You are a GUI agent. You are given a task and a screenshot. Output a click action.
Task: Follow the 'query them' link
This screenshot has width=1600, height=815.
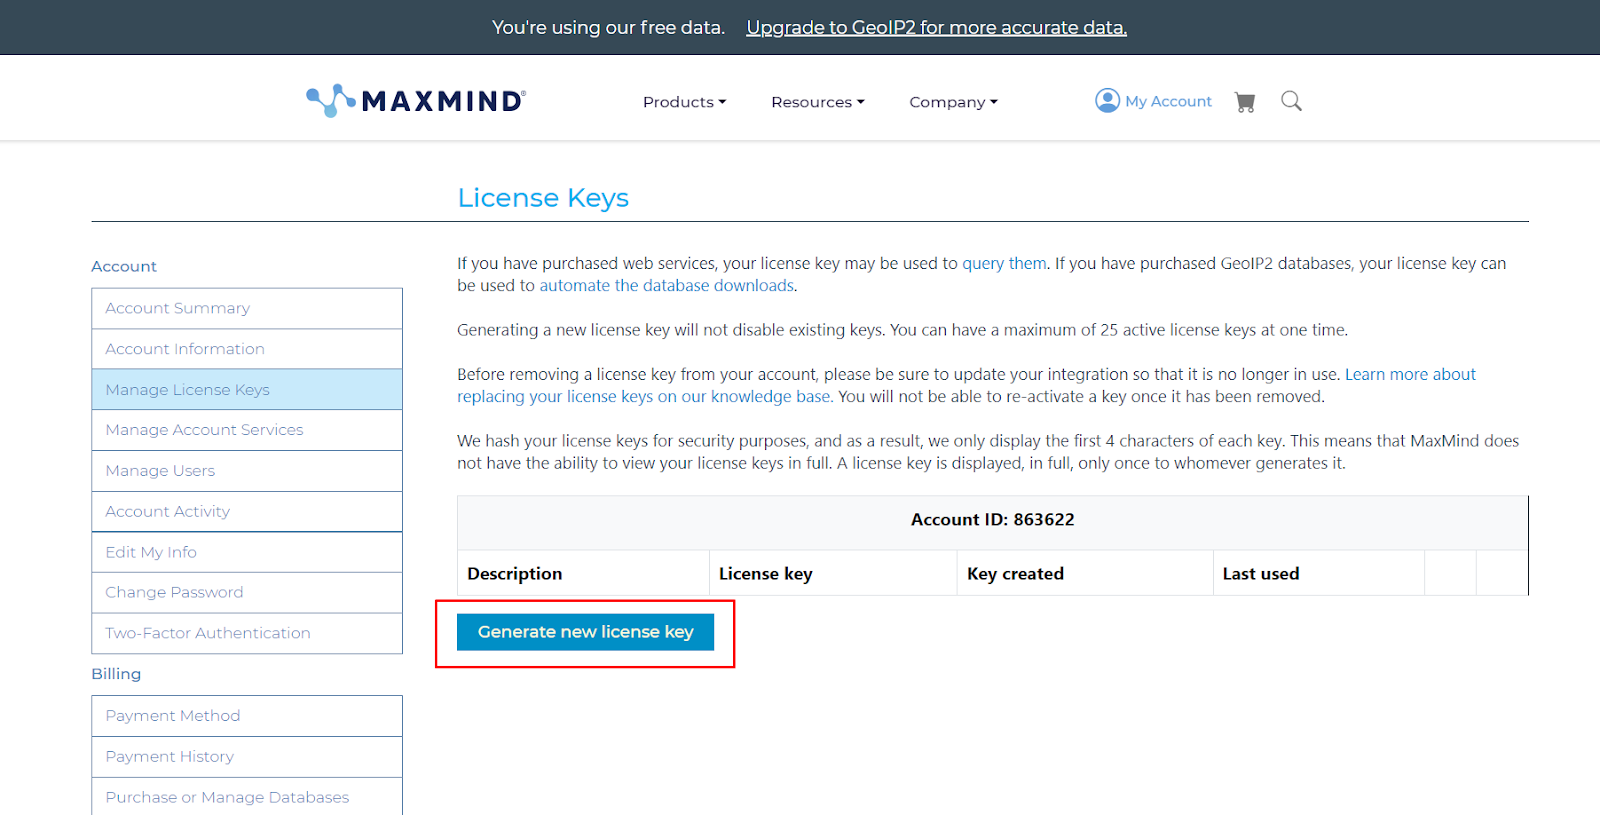point(1004,263)
